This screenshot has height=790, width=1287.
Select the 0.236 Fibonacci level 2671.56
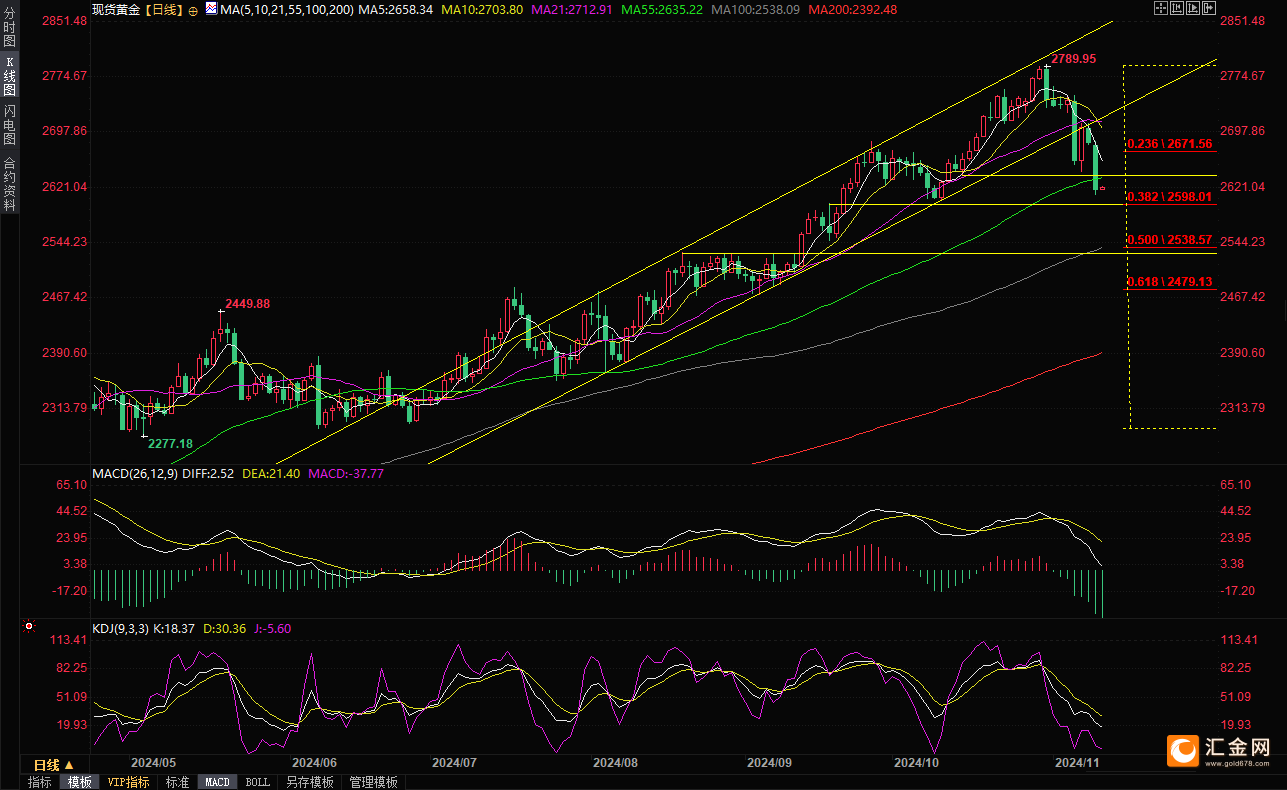coord(1169,144)
